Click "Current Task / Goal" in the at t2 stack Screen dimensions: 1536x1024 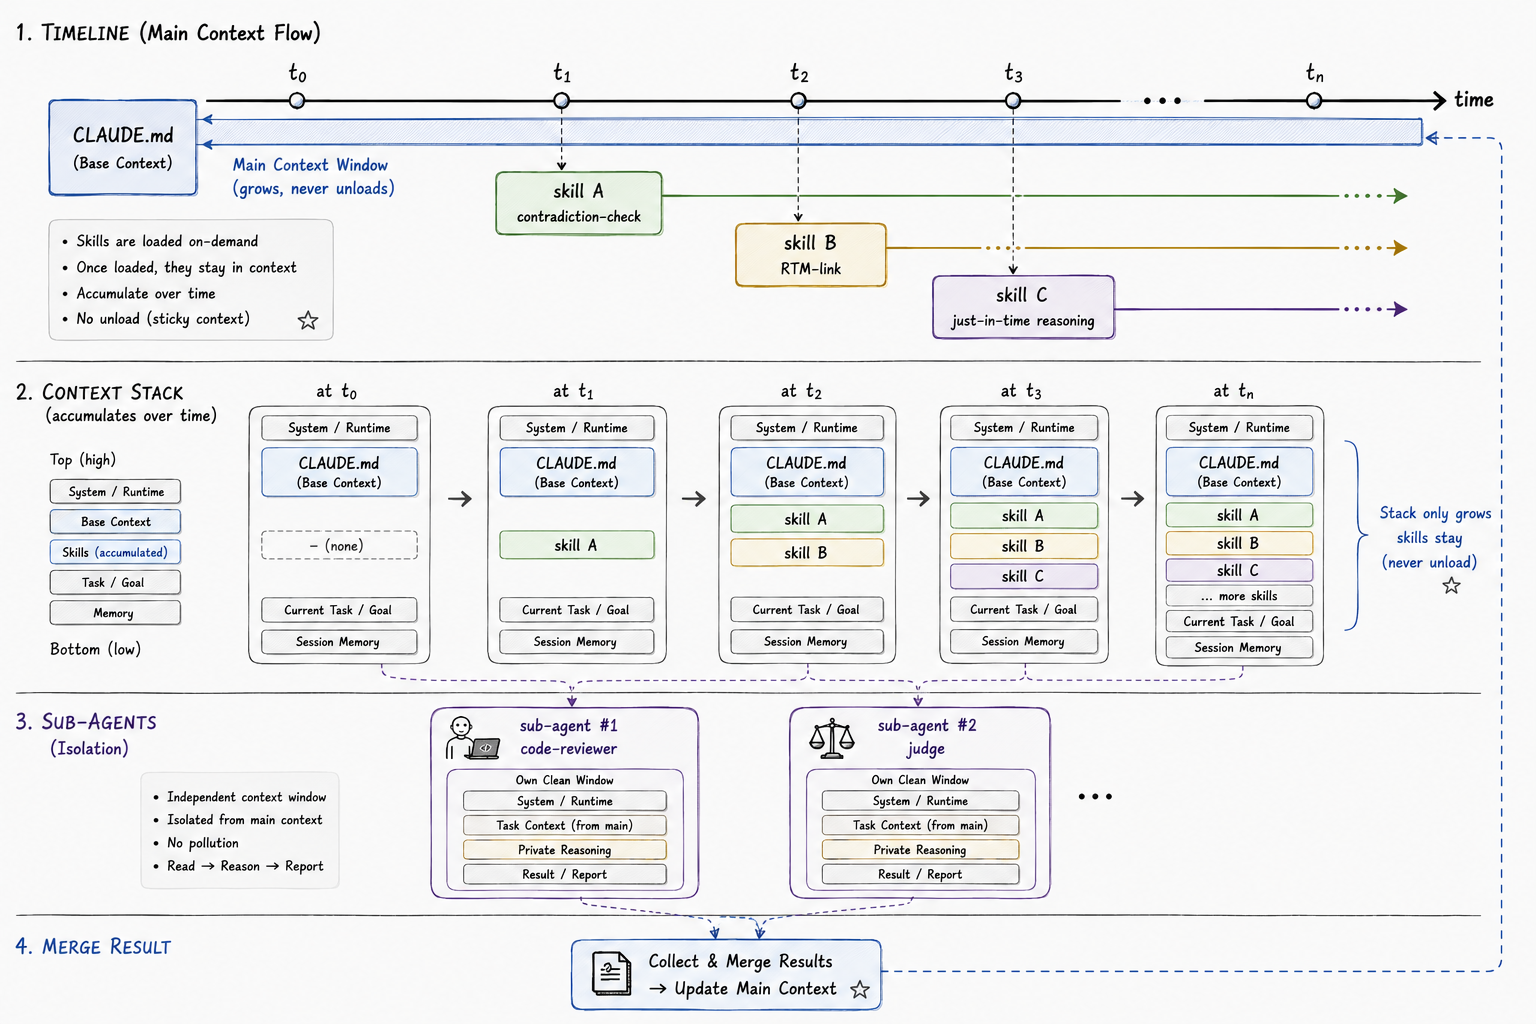point(807,610)
